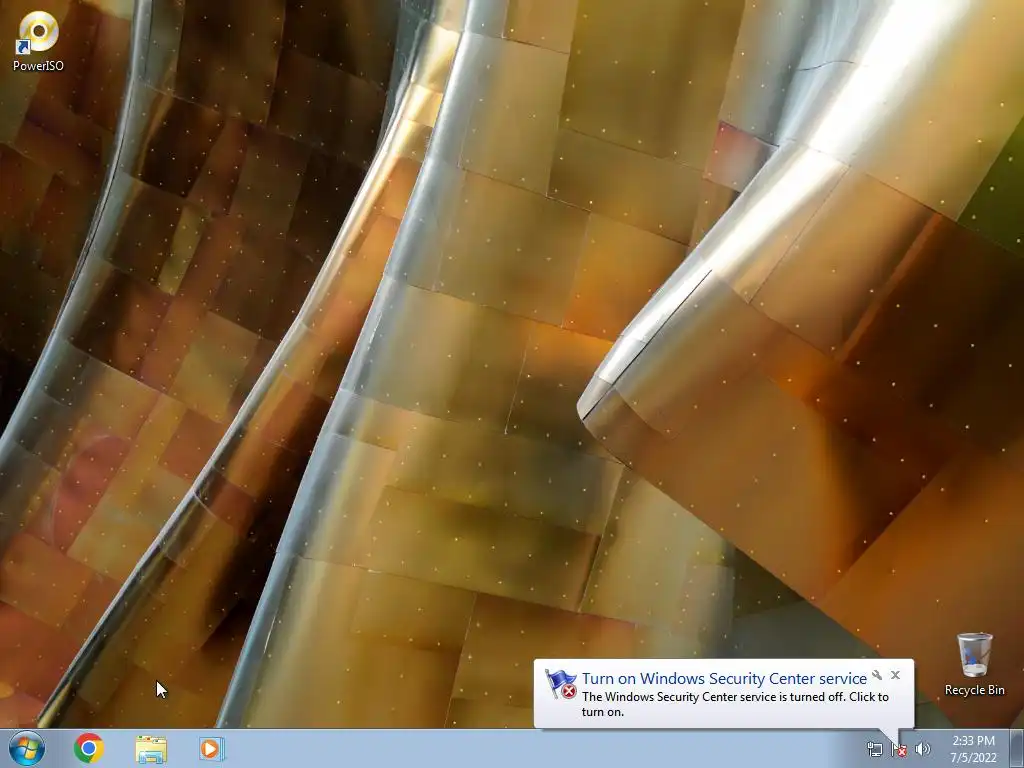Launch Google Chrome from the taskbar
Screen dimensions: 1024x768
pyautogui.click(x=88, y=748)
